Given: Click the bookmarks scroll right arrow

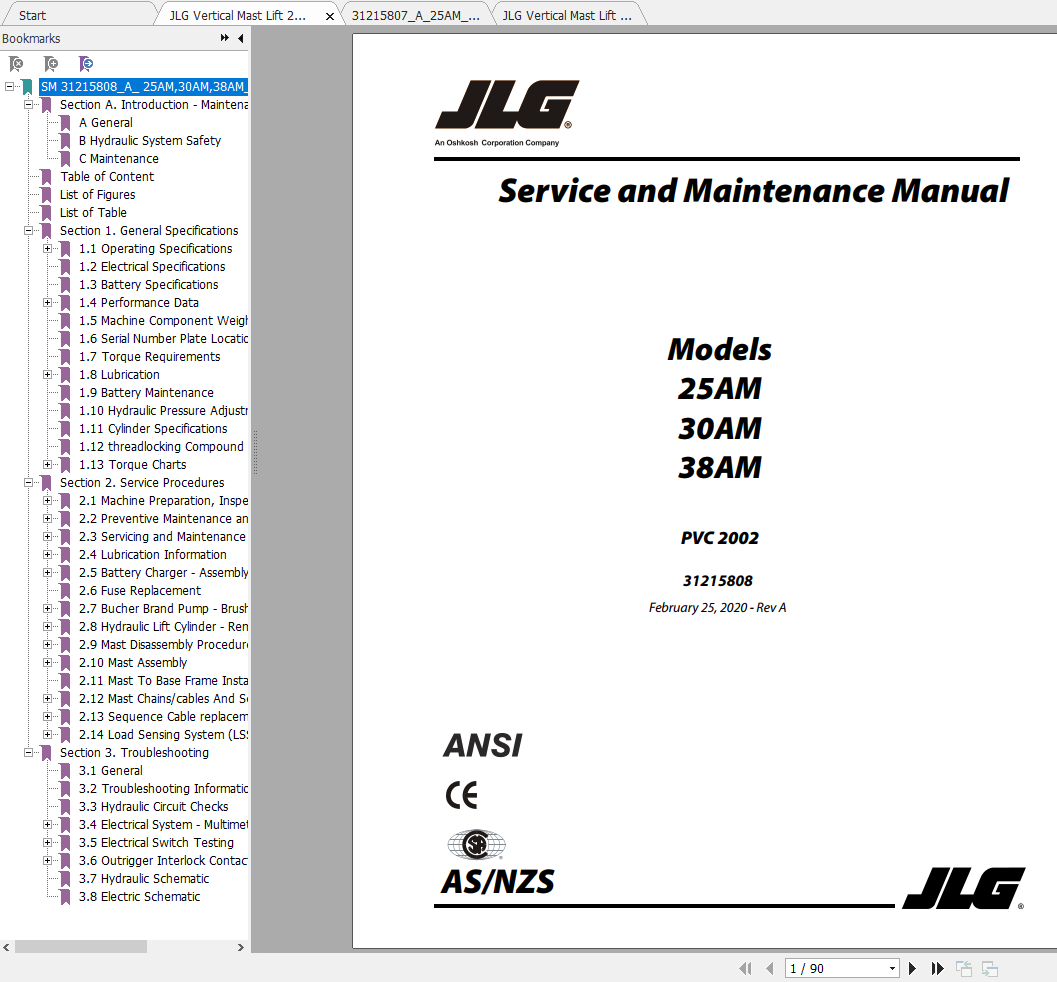Looking at the screenshot, I should click(x=241, y=947).
